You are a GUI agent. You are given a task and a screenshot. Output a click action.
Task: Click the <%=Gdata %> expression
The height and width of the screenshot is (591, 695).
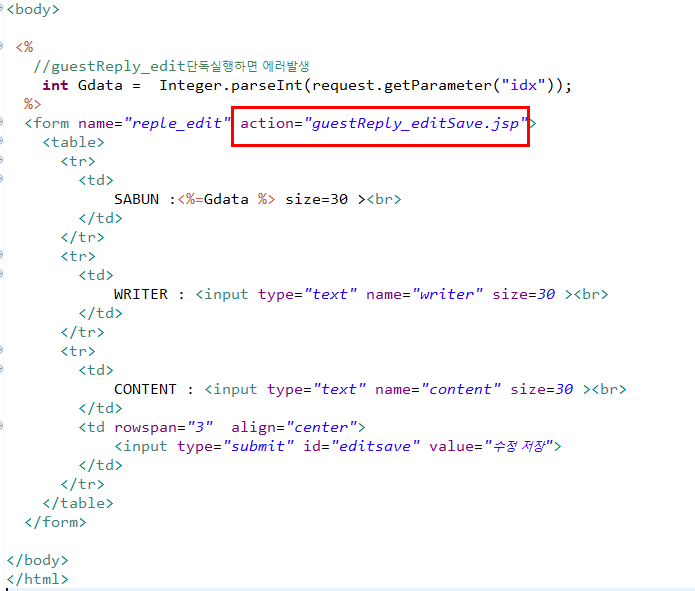tap(226, 200)
